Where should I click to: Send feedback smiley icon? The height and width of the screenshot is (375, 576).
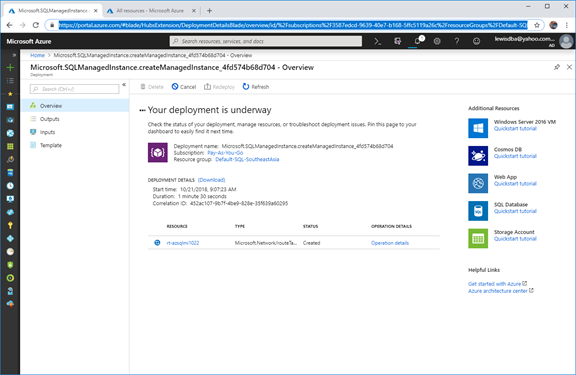tap(476, 42)
